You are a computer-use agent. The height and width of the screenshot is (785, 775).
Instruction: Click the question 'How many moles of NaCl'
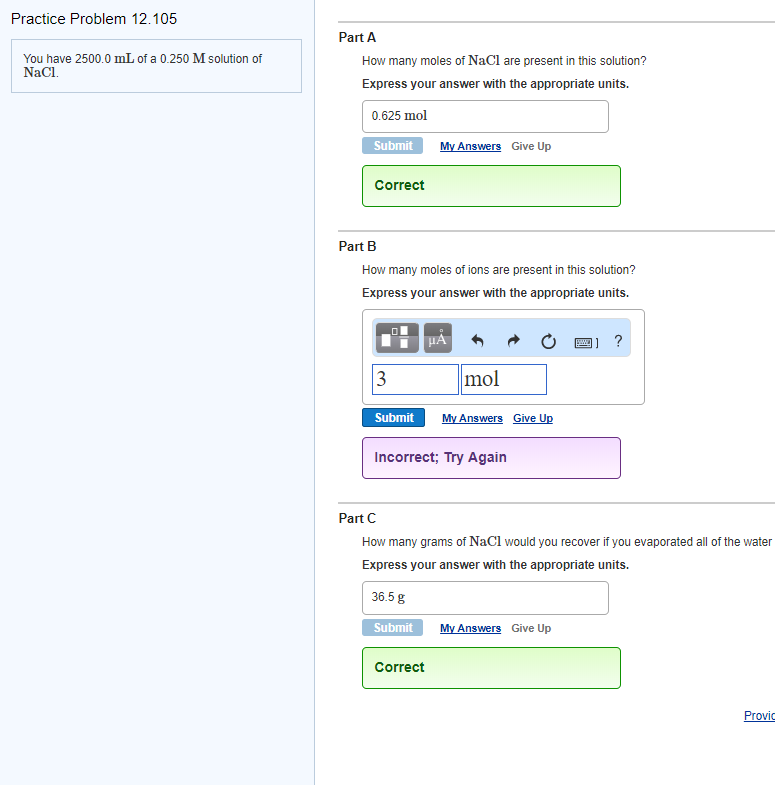coord(504,61)
